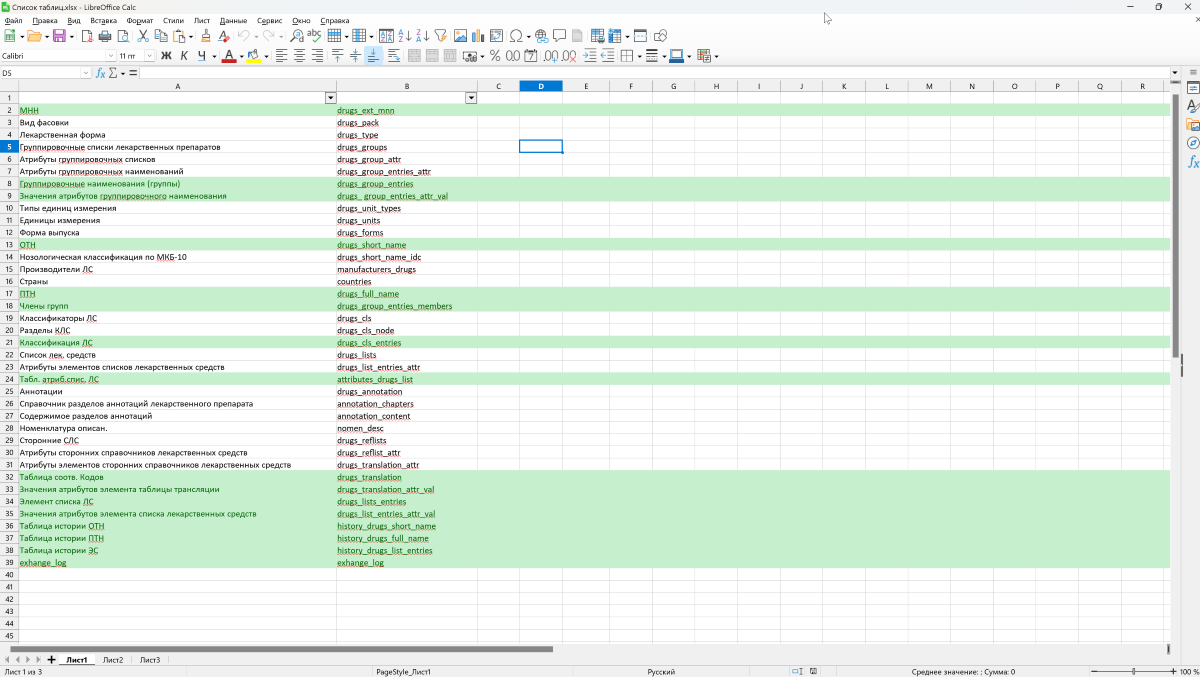Expand the Calibri font name dropdown
The width and height of the screenshot is (1200, 677).
110,56
